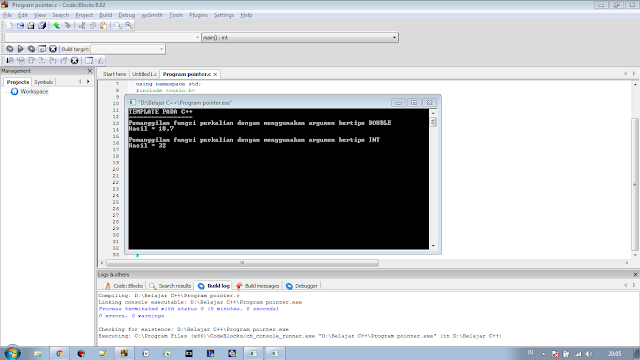Screen dimensions: 640x360
Task: Open the Windows Start button
Action: [x=12, y=353]
